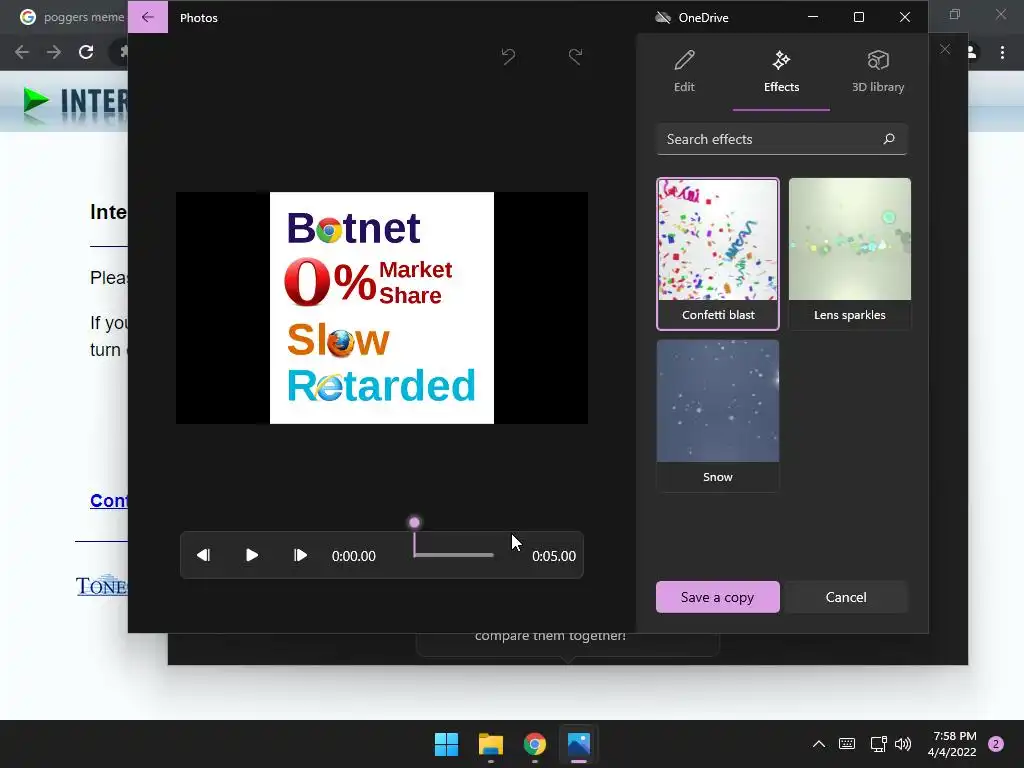The width and height of the screenshot is (1024, 768).
Task: Select the Confetti blast effect
Action: coord(718,253)
